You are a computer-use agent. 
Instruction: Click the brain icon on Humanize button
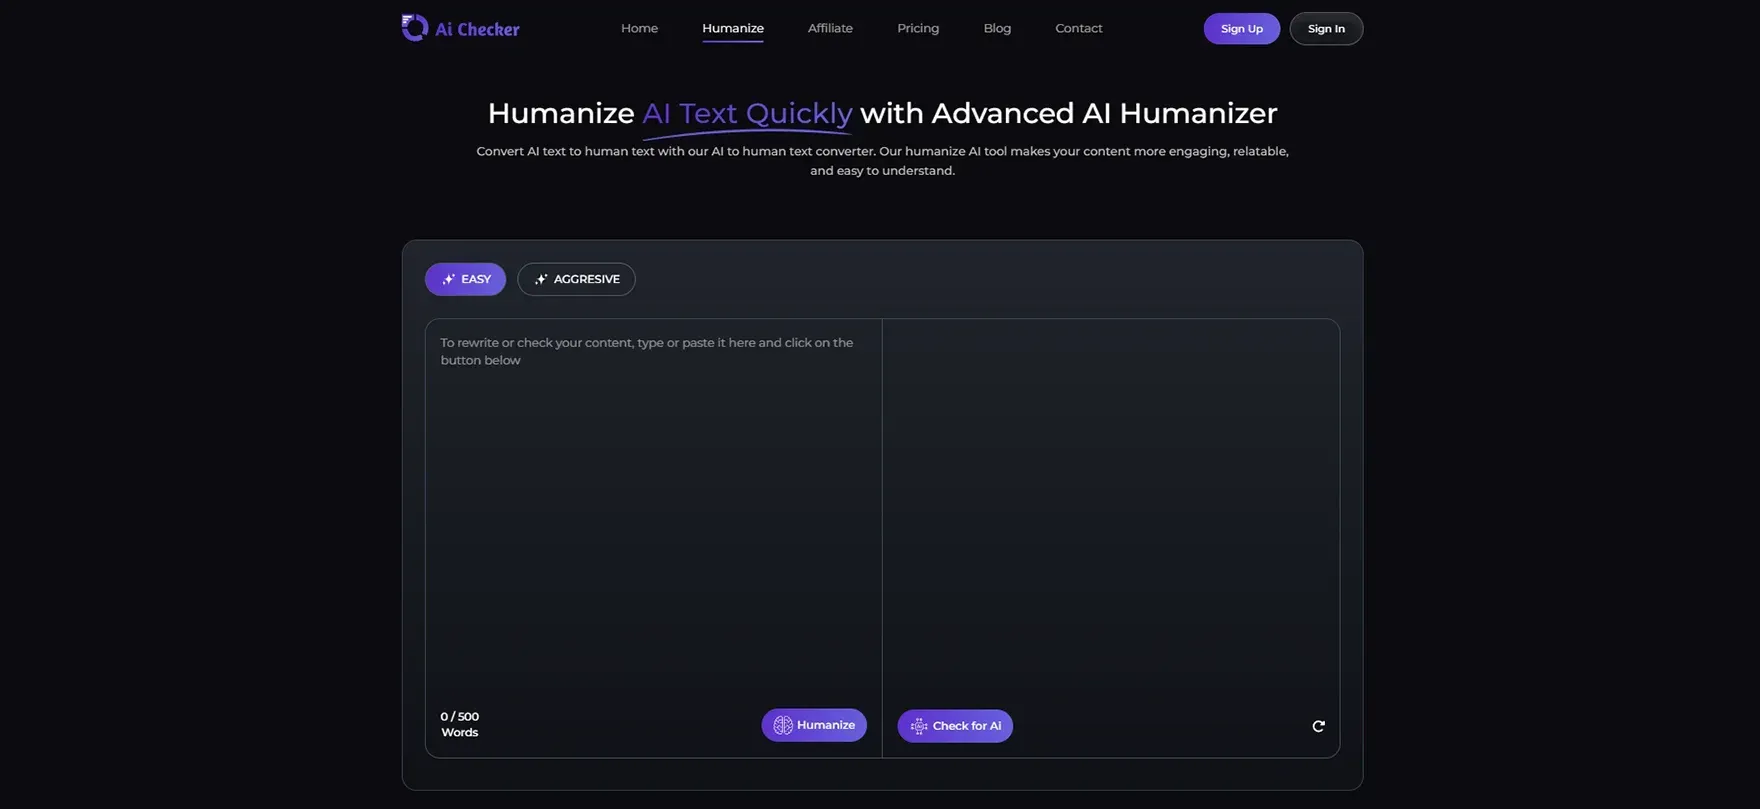click(783, 725)
